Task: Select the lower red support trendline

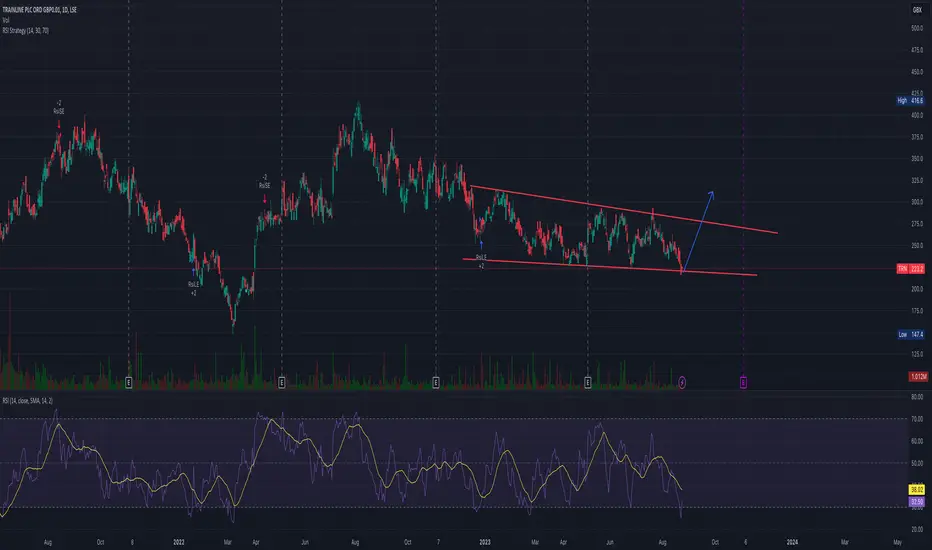Action: pos(609,267)
